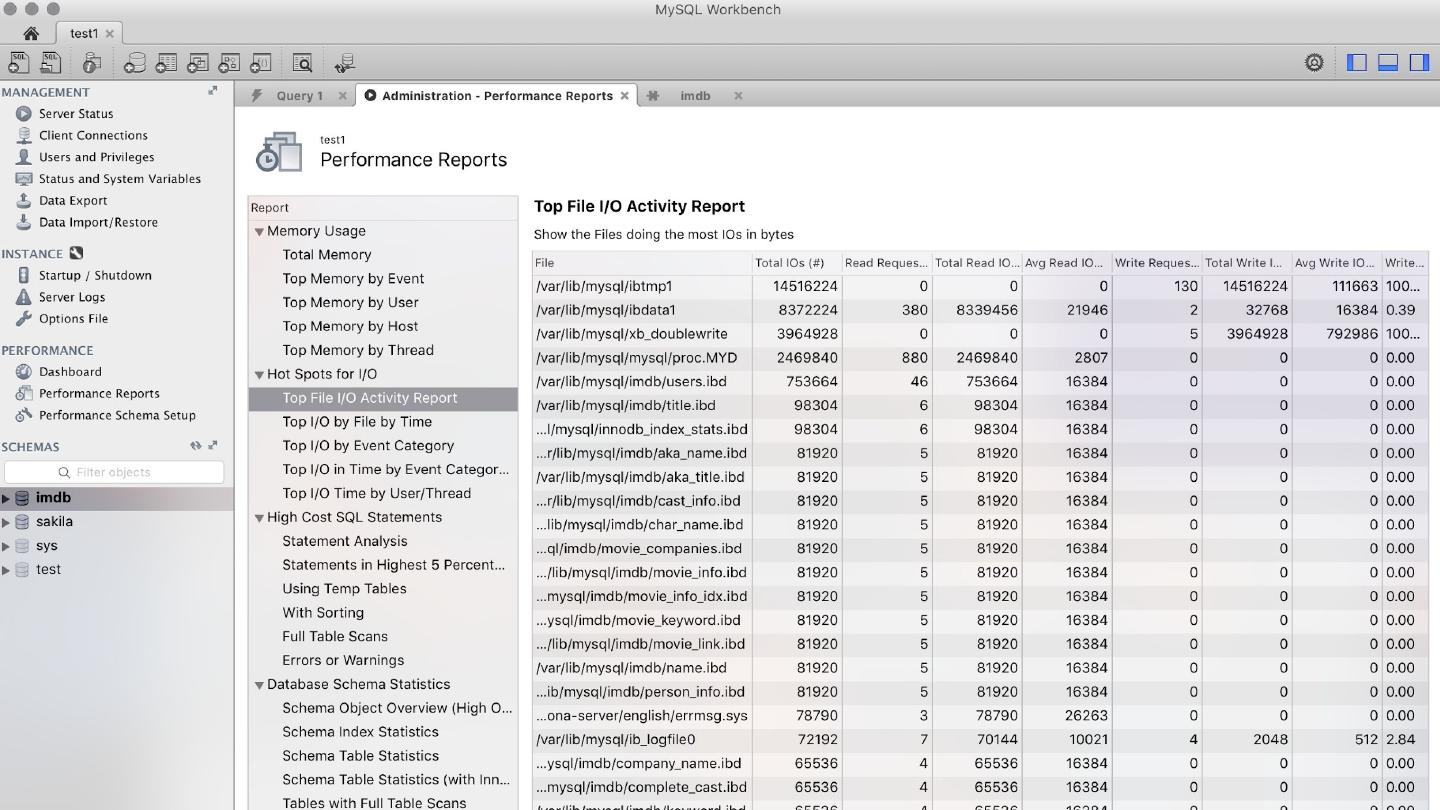Image resolution: width=1440 pixels, height=810 pixels.
Task: Click the Filter objects search field
Action: (x=114, y=472)
